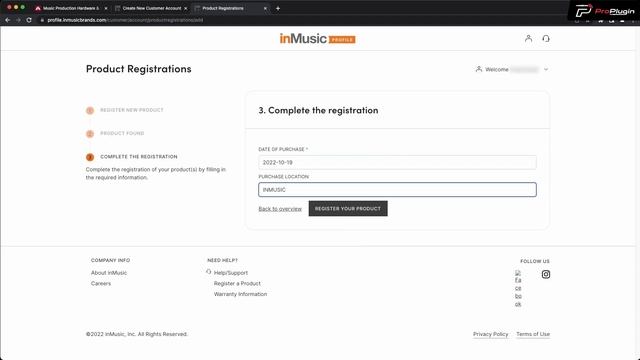This screenshot has width=640, height=360.
Task: Open the Privacy Policy link
Action: (x=491, y=334)
